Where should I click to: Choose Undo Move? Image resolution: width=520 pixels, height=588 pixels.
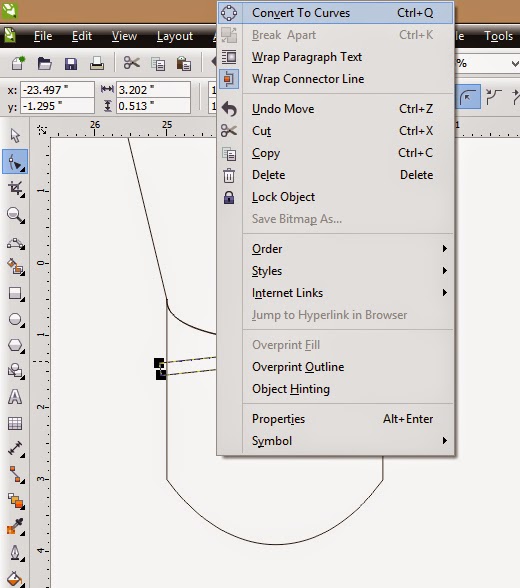[x=336, y=109]
